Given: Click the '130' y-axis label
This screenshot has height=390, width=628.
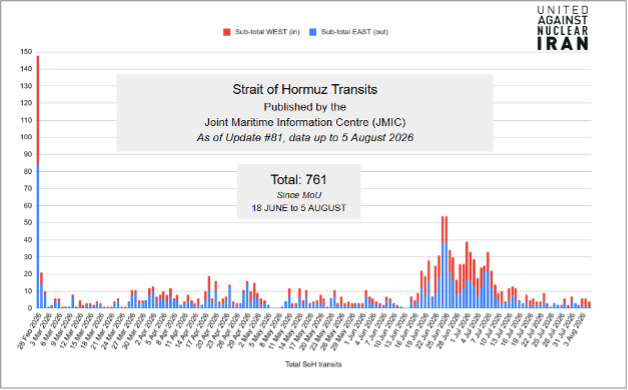Looking at the screenshot, I should pos(26,86).
